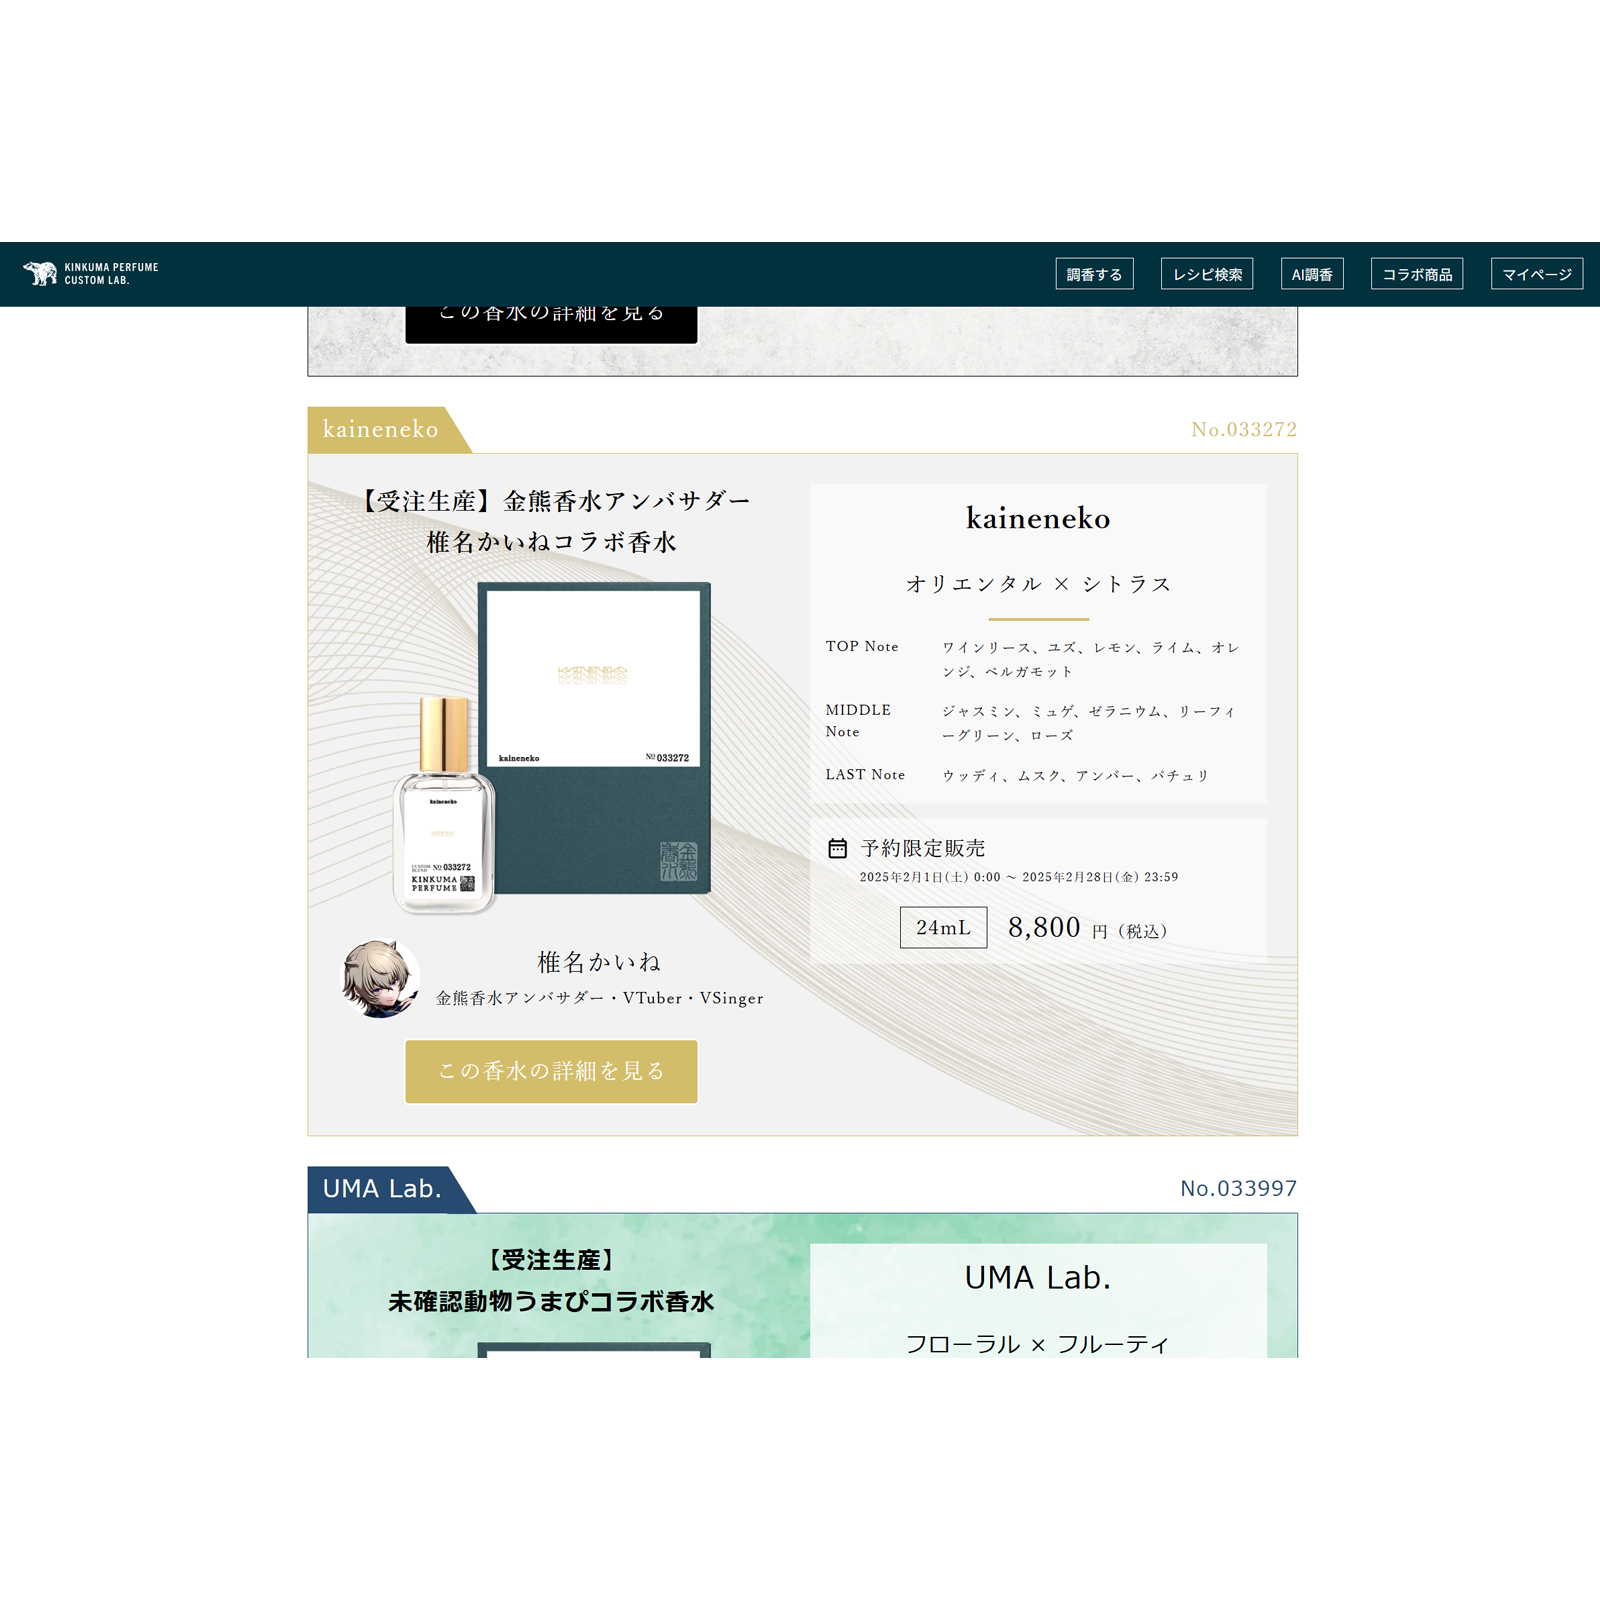Click the 椎名かいね avatar image
The image size is (1600, 1600).
pos(379,978)
